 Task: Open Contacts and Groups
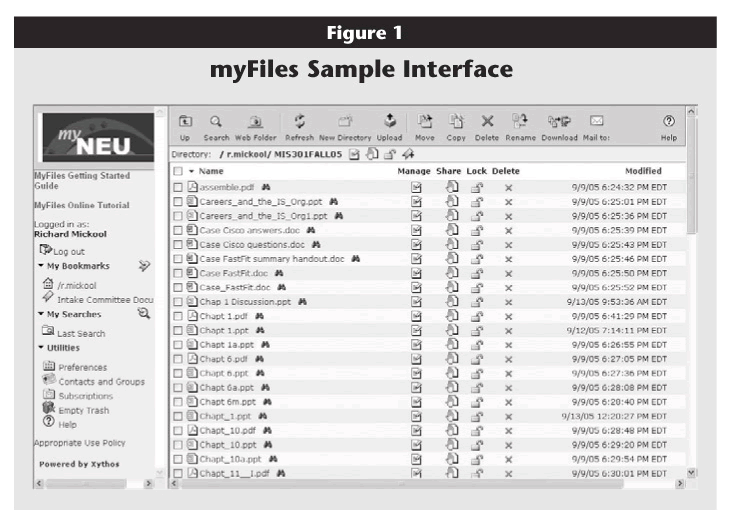(x=100, y=381)
